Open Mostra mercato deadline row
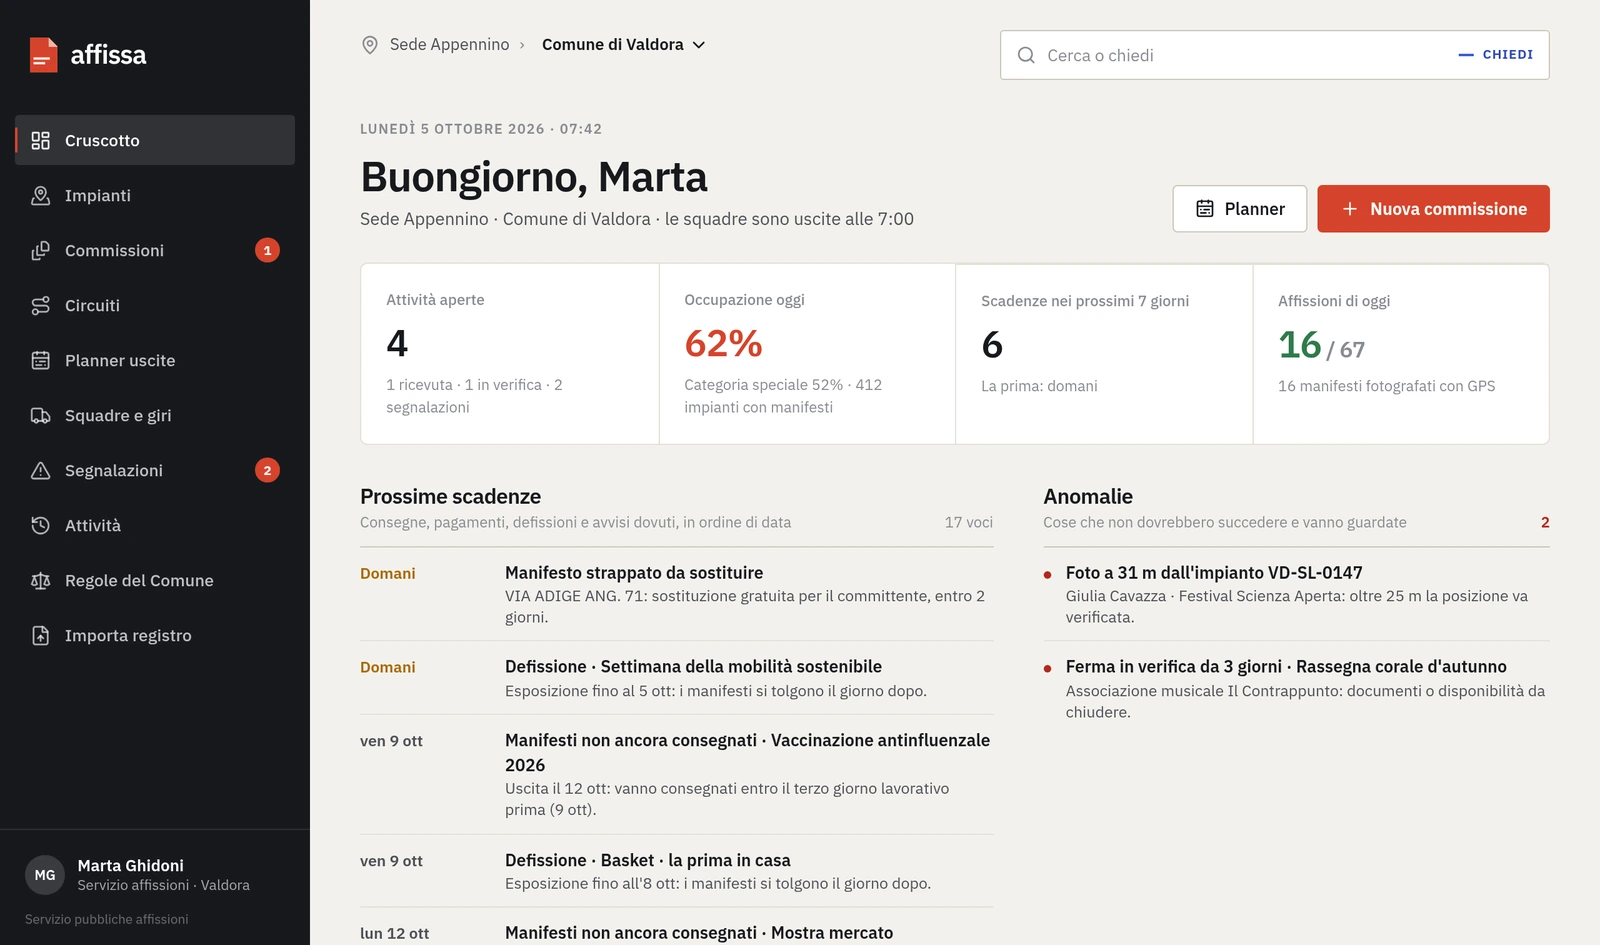This screenshot has width=1600, height=945. 677,927
